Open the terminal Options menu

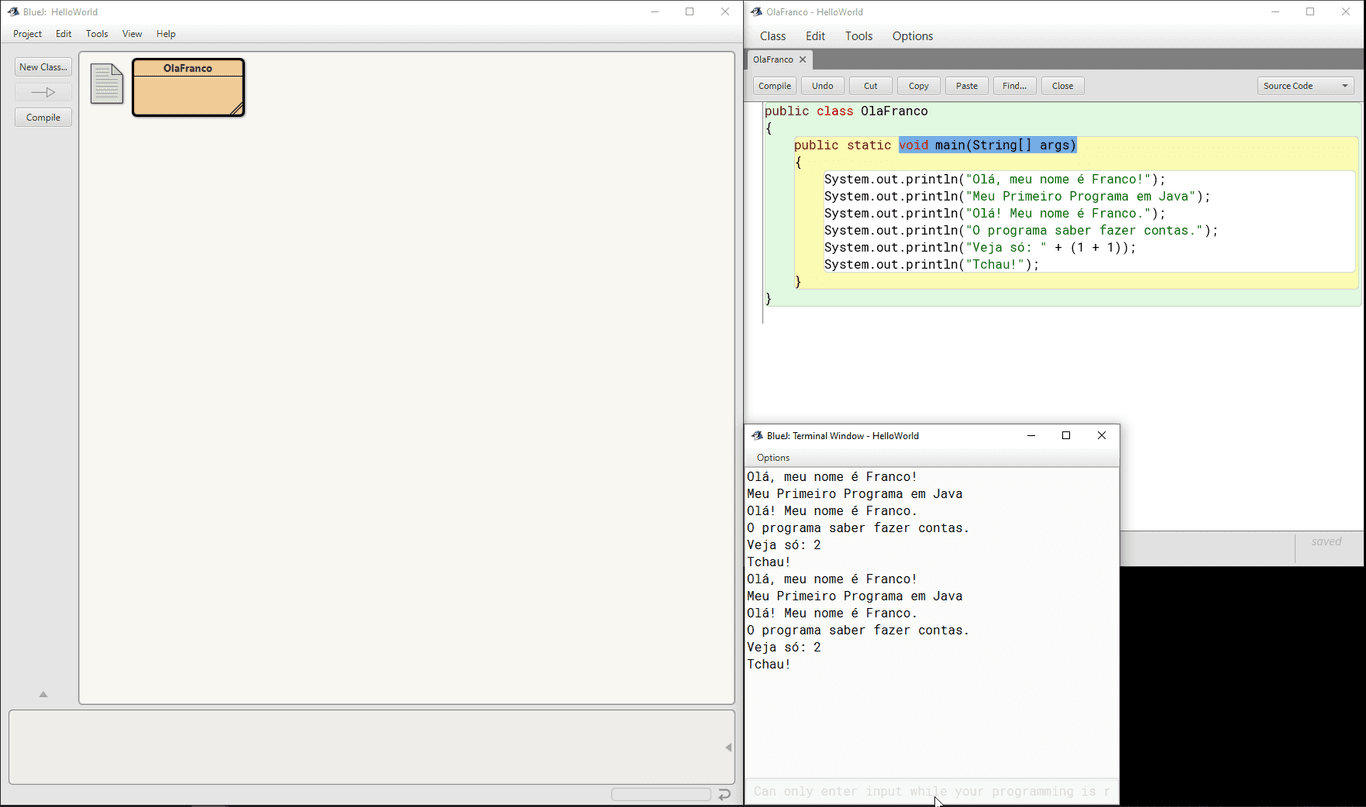coord(773,458)
